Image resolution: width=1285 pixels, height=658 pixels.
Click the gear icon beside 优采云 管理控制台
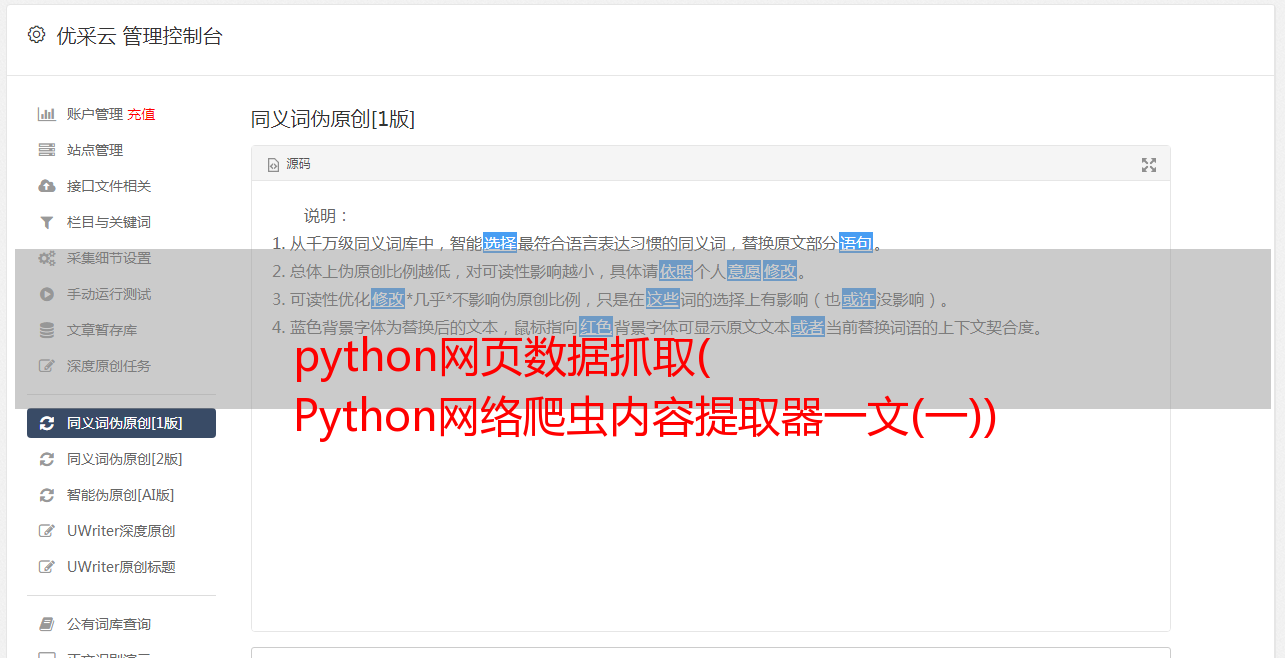pos(36,35)
